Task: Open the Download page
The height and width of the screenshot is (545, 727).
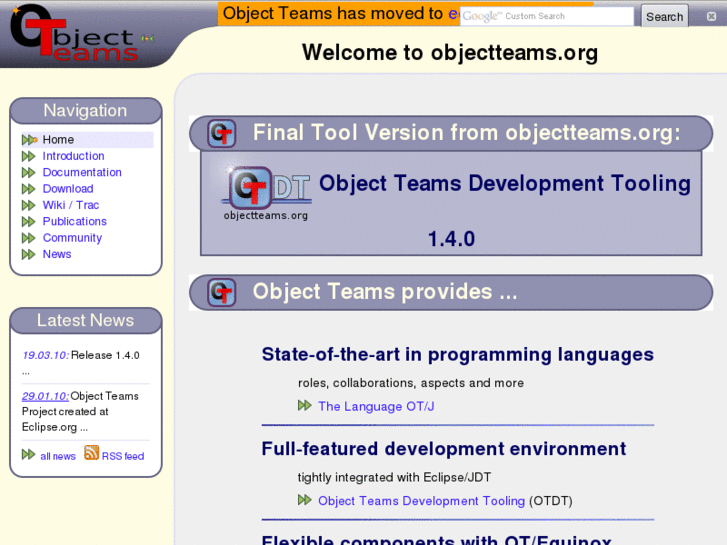Action: pyautogui.click(x=68, y=189)
